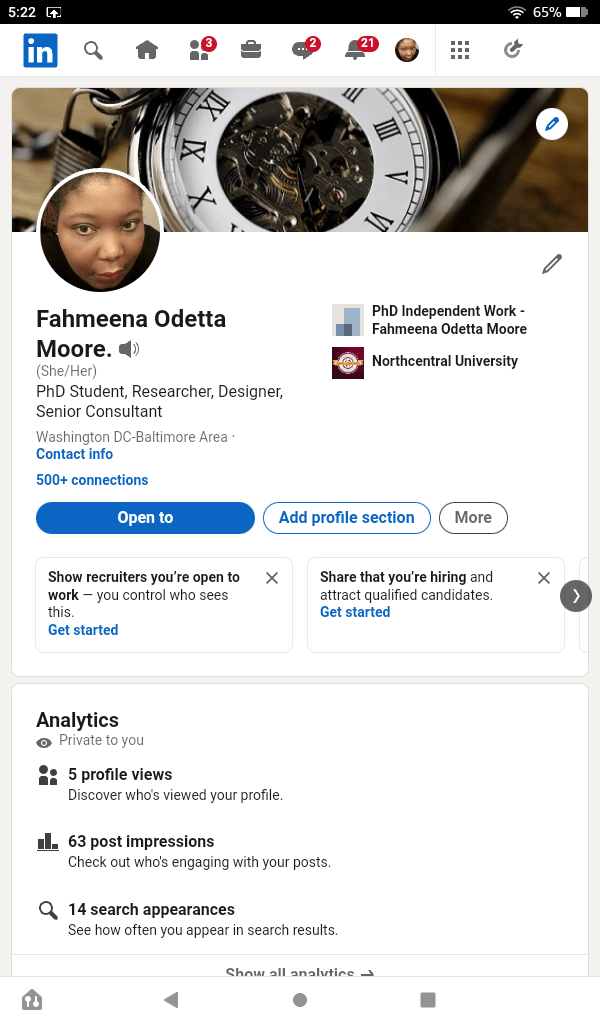Play name pronunciation speaker icon
Screen dimensions: 600x1024
(x=129, y=349)
